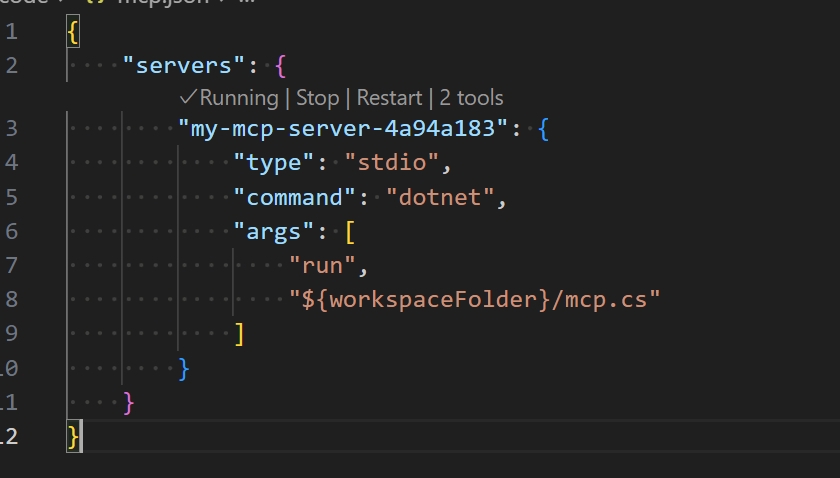This screenshot has height=478, width=840.
Task: Restart the MCP server
Action: tap(389, 97)
